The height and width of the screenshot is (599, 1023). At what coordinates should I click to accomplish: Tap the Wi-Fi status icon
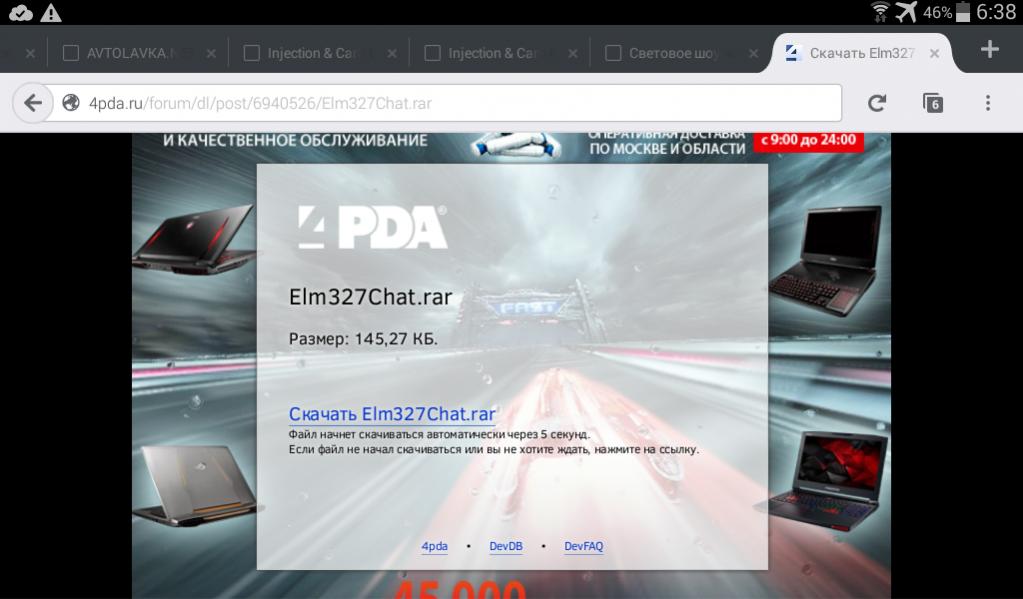click(881, 12)
